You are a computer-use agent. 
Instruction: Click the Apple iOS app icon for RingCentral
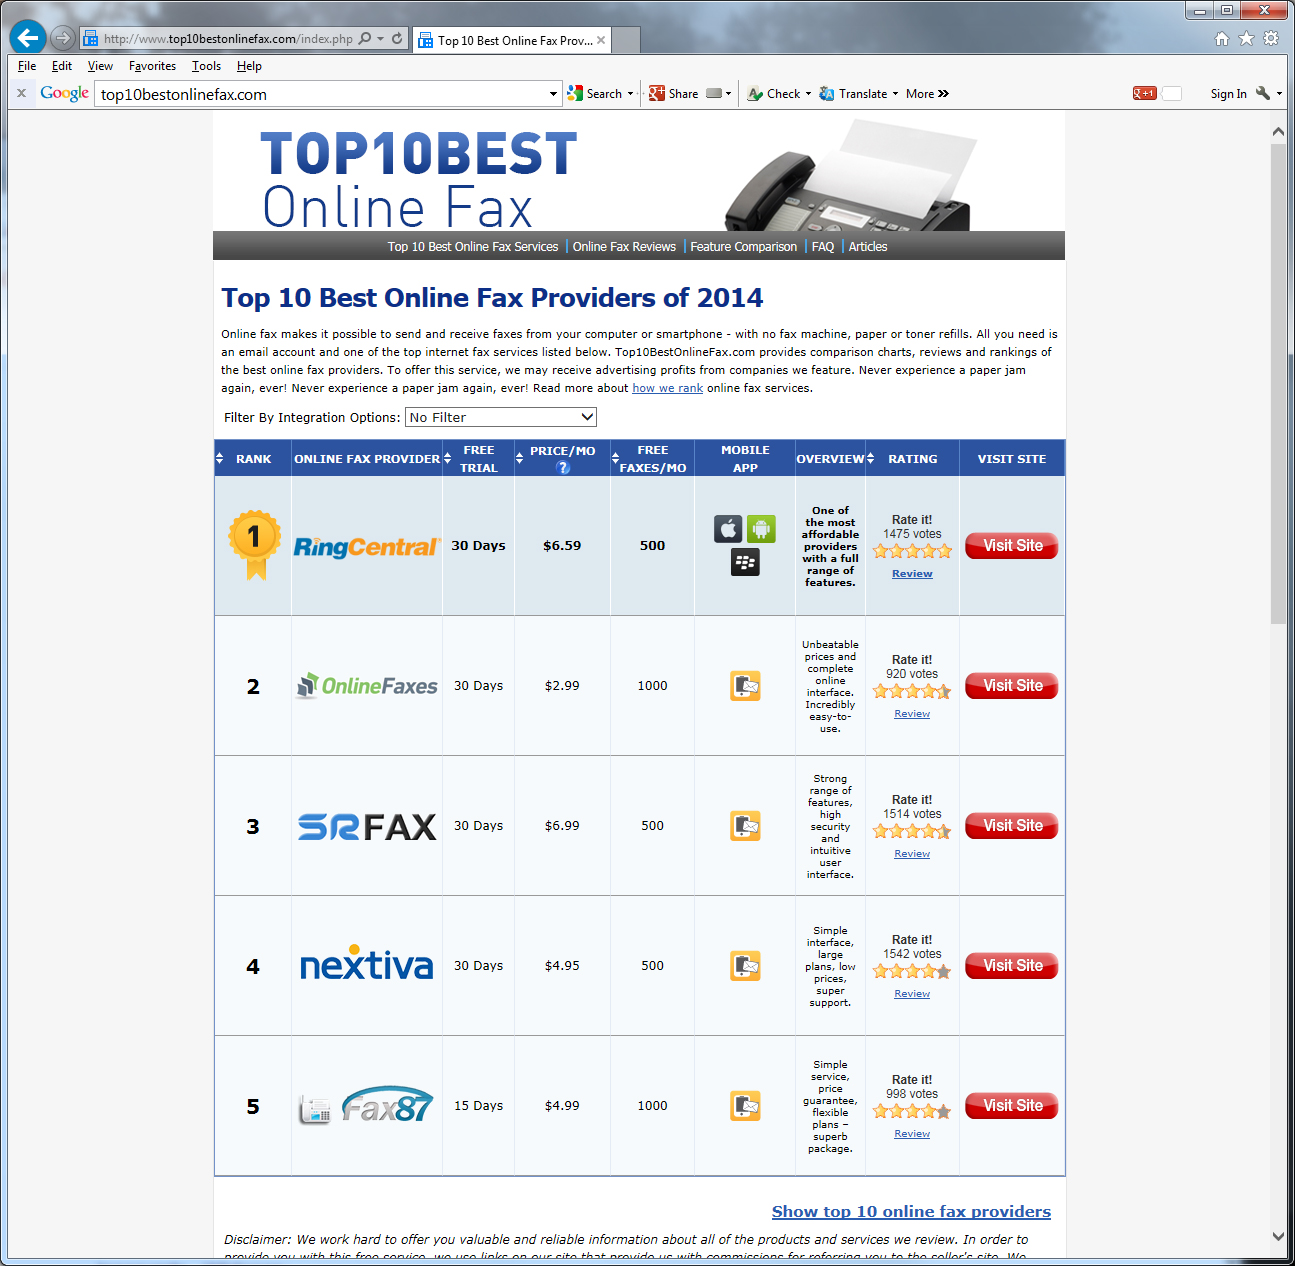(728, 529)
